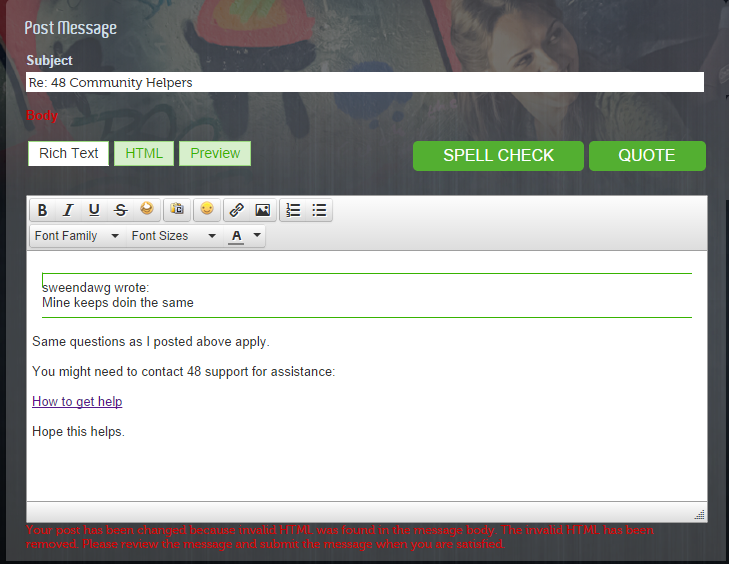Screen dimensions: 729x564
Task: Toggle underline formatting
Action: point(94,210)
